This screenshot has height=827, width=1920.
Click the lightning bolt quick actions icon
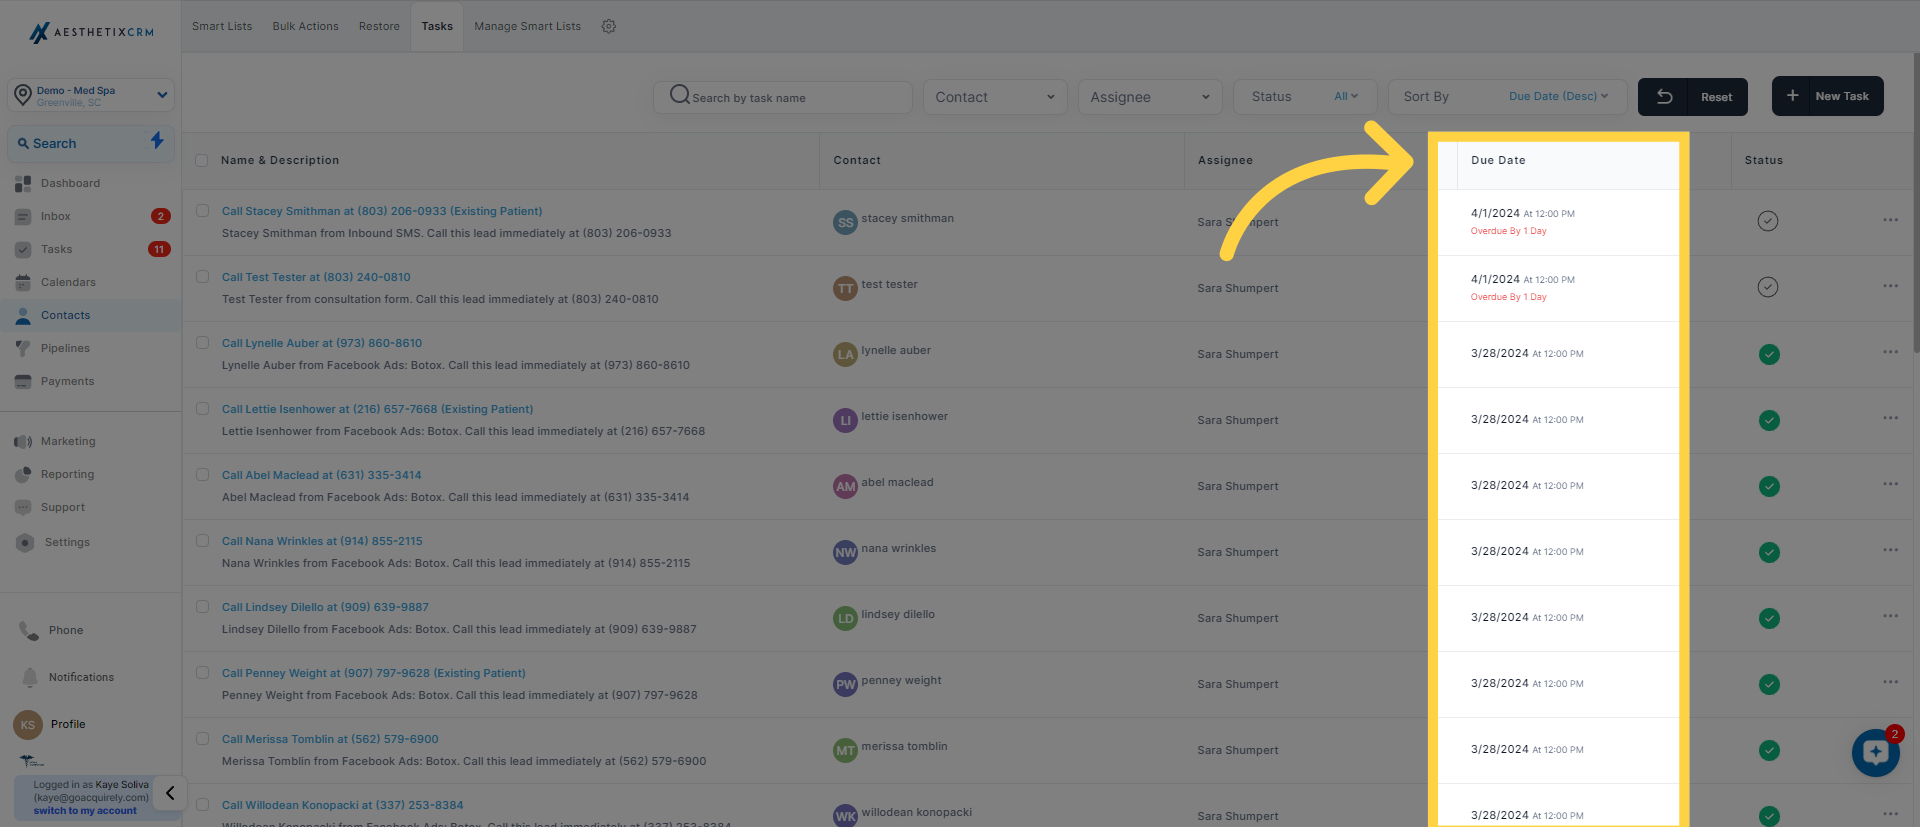(157, 141)
